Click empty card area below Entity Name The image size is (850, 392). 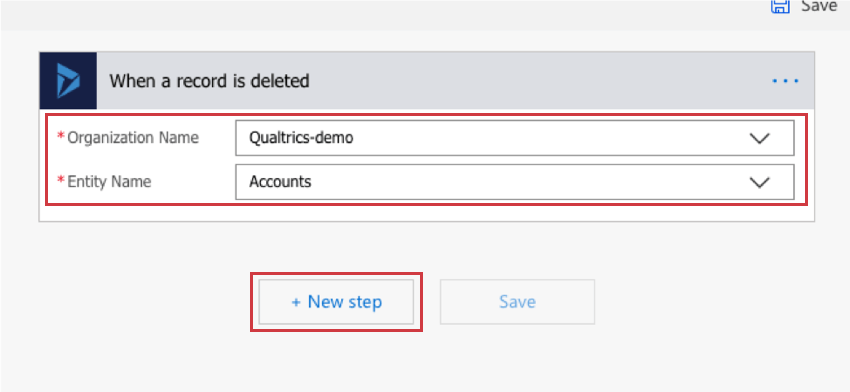426,213
